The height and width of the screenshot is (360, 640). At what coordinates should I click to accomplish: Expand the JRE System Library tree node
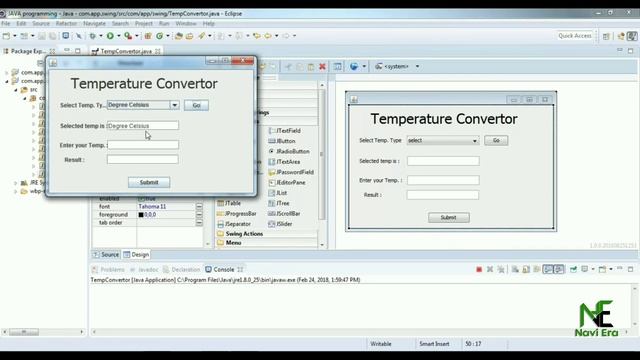click(16, 183)
